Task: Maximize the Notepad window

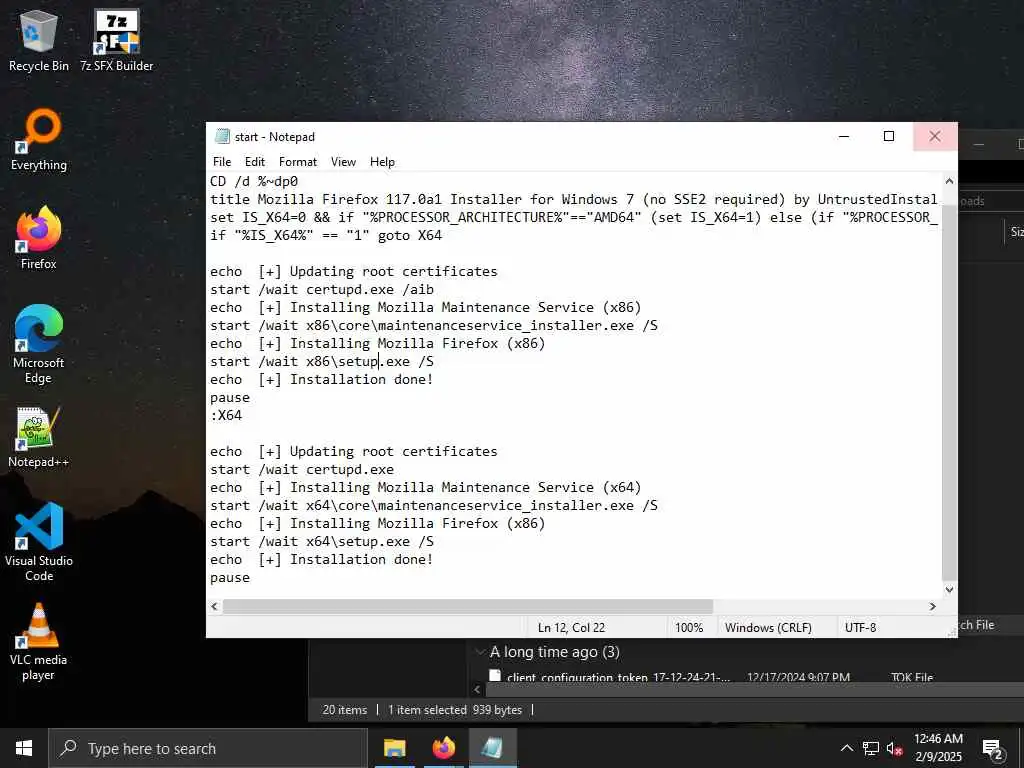Action: 889,136
